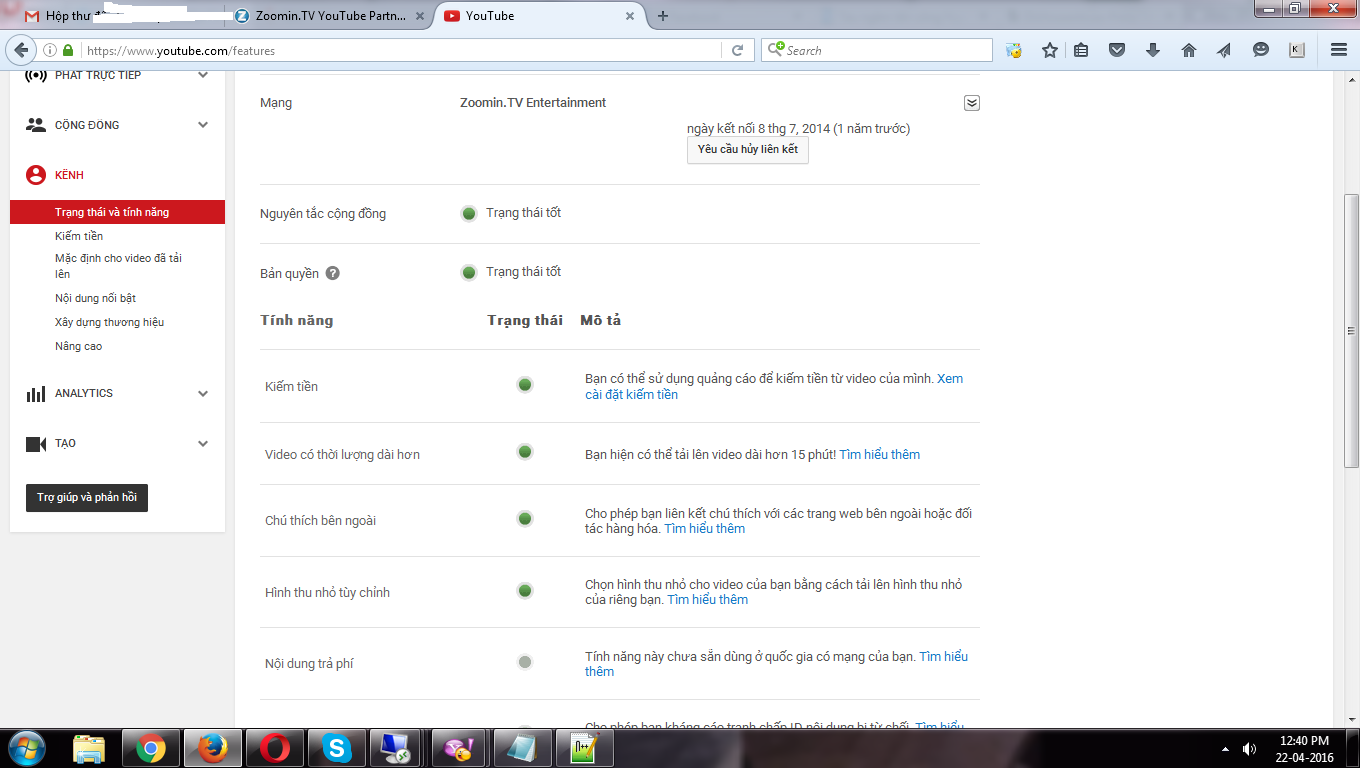The height and width of the screenshot is (768, 1360).
Task: Open Xây dựng thương hiệu in sidebar
Action: [109, 322]
